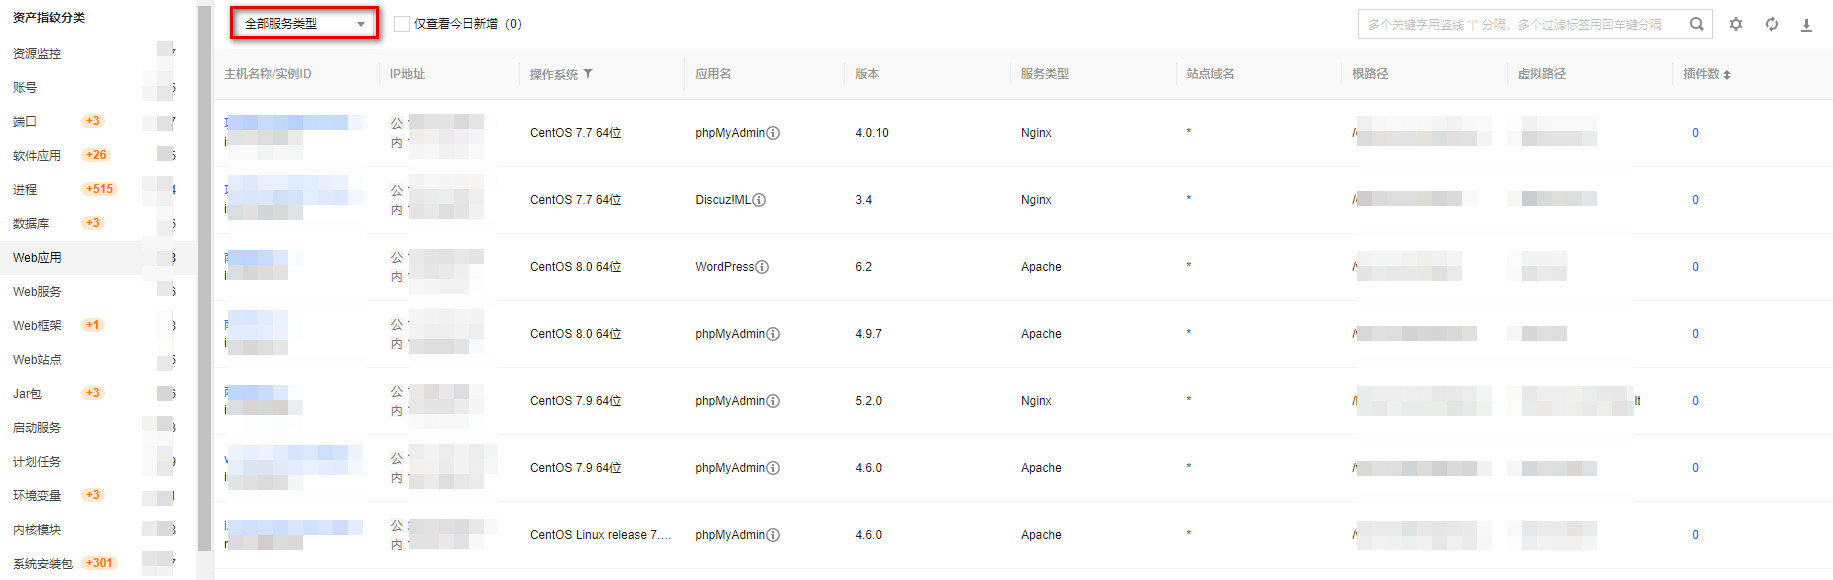The height and width of the screenshot is (580, 1833).
Task: Enable 仅查看今日新增 checkbox
Action: click(x=402, y=24)
